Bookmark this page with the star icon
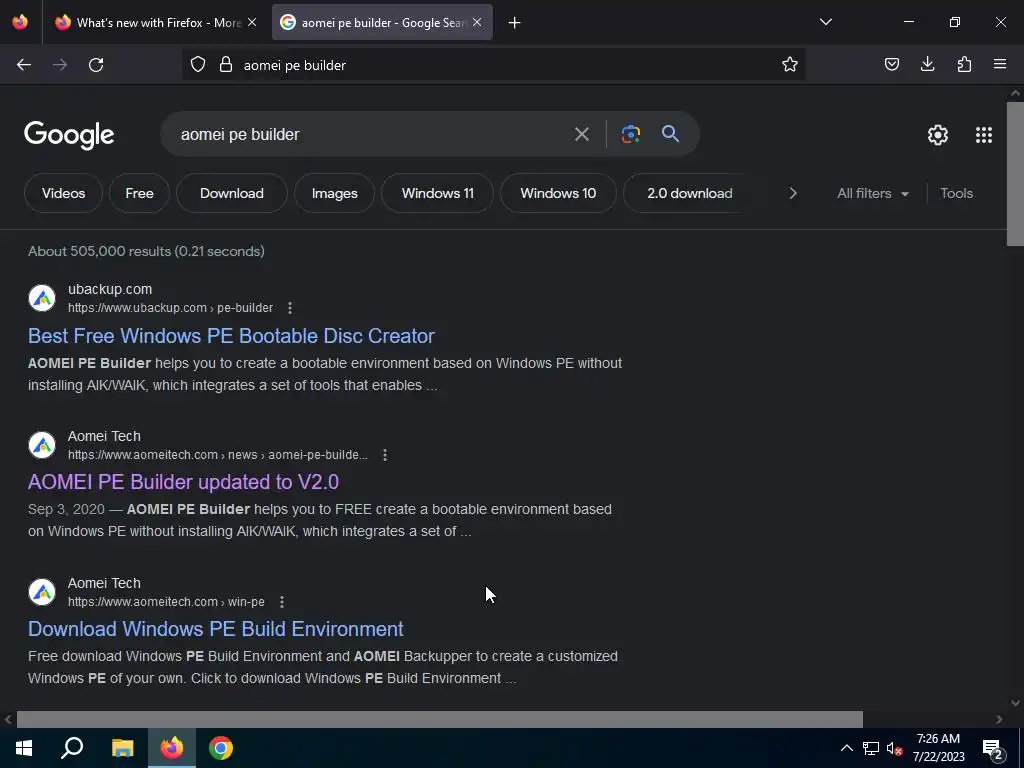Image resolution: width=1024 pixels, height=768 pixels. 790,65
